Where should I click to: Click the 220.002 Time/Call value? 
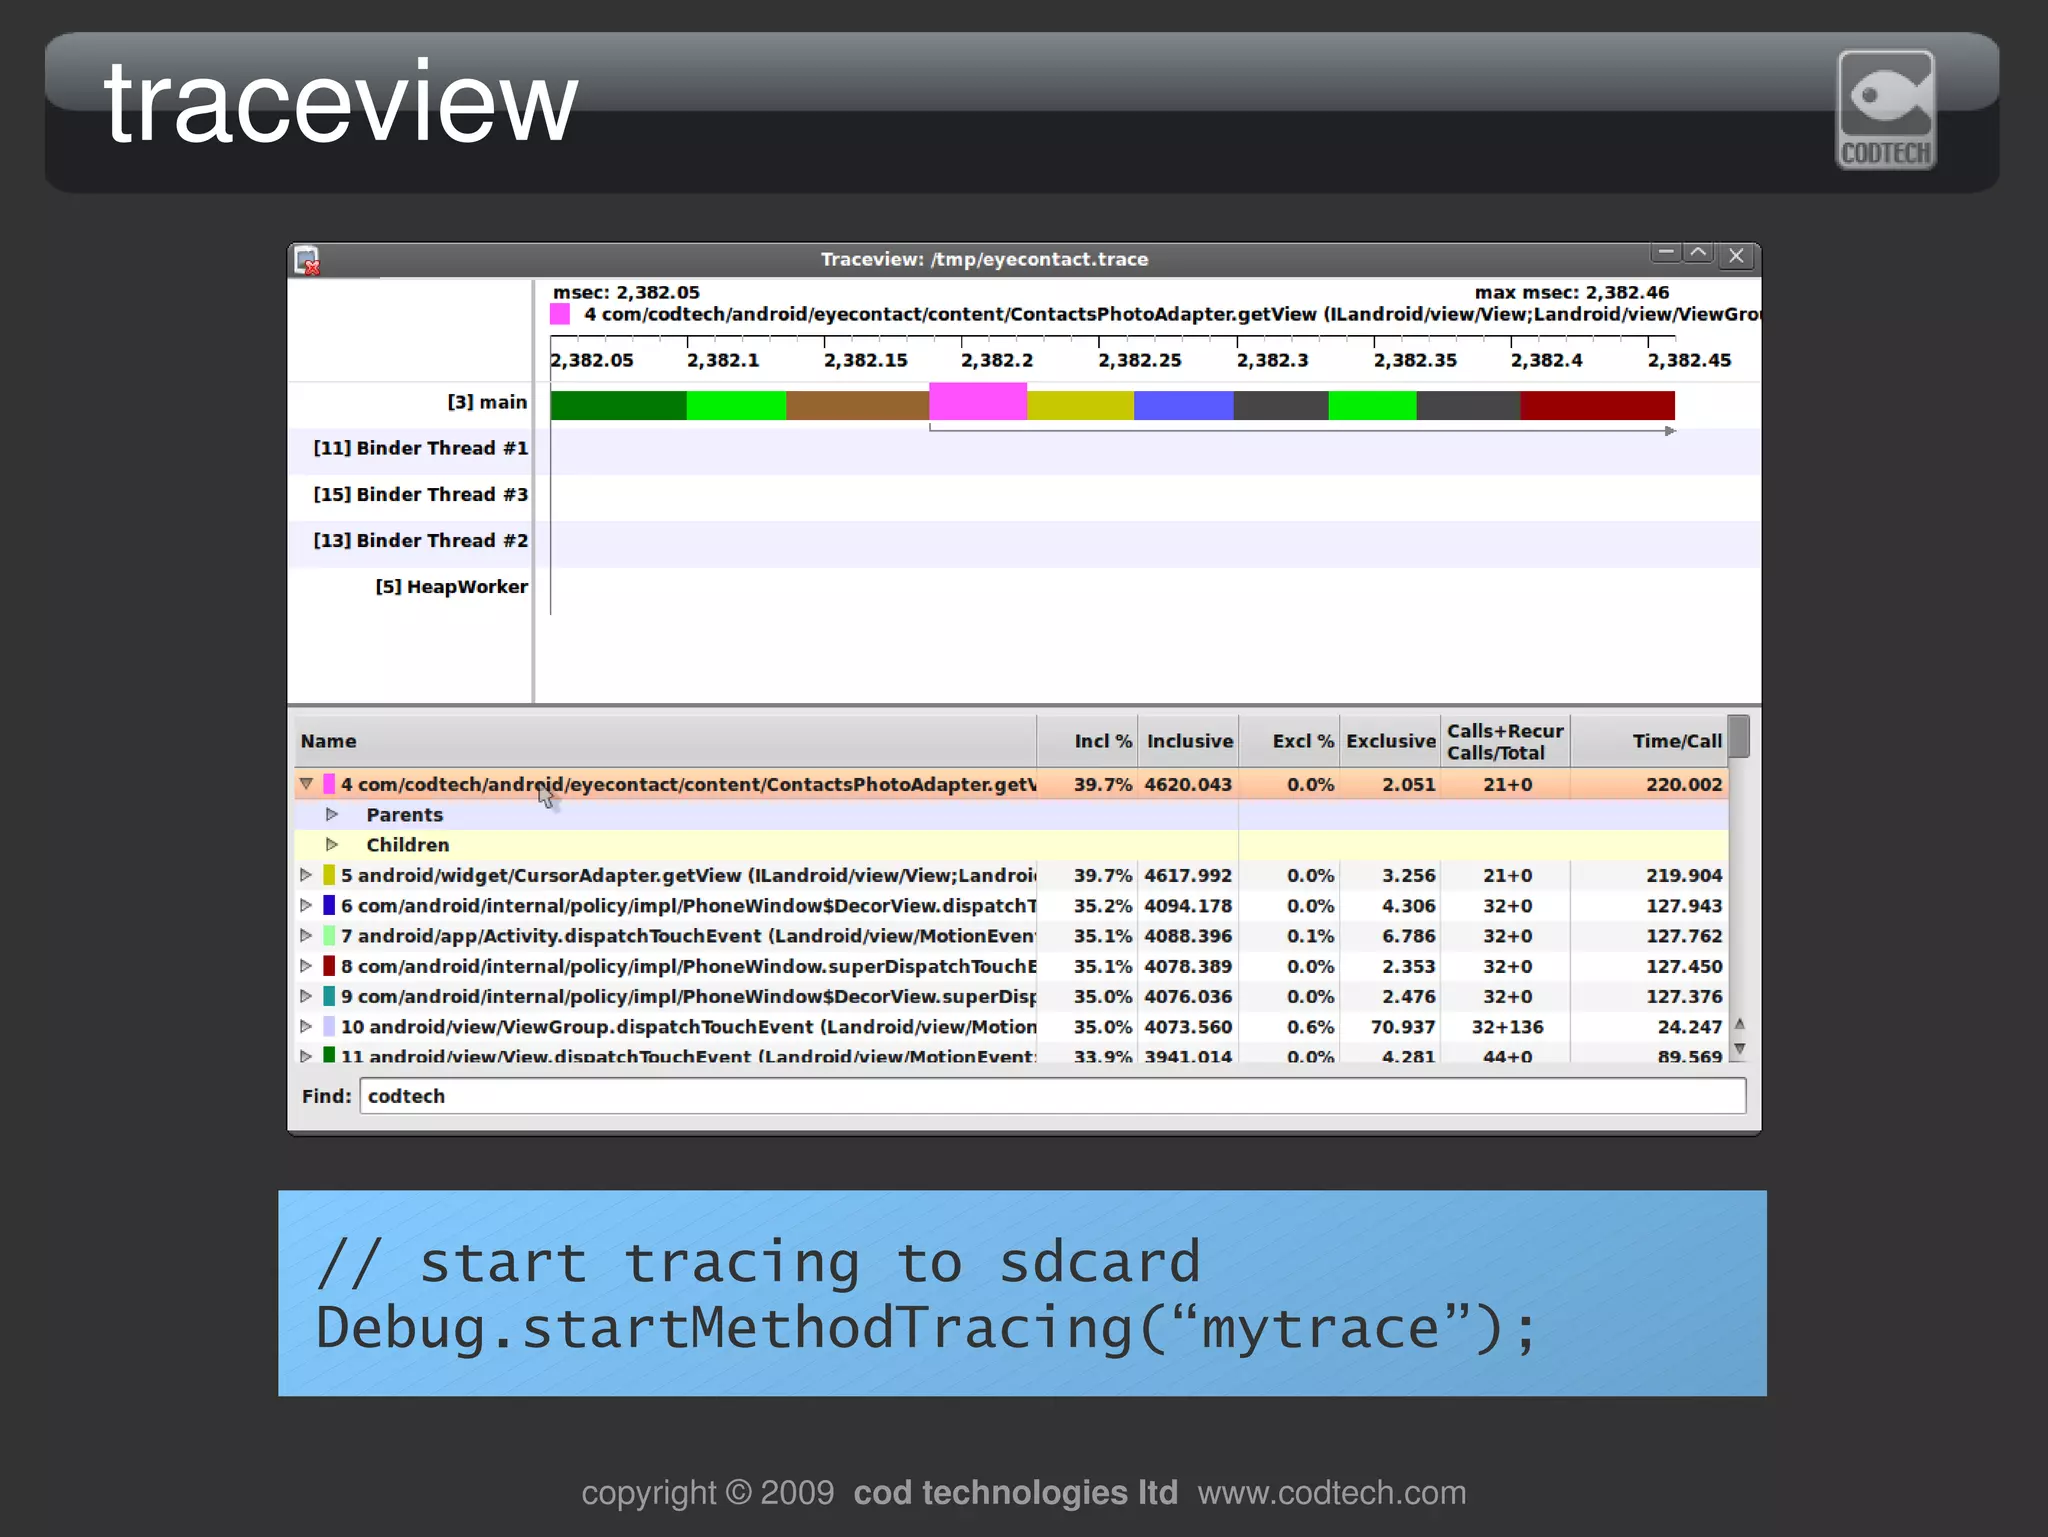point(1684,784)
